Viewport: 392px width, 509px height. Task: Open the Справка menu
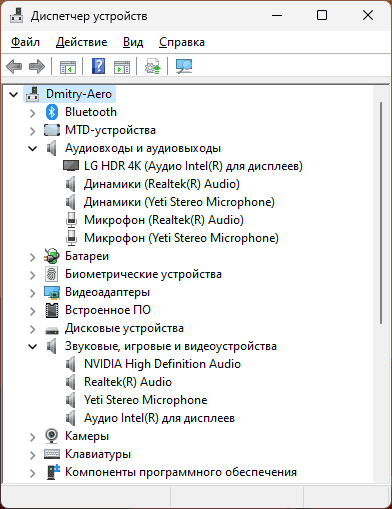click(x=182, y=42)
